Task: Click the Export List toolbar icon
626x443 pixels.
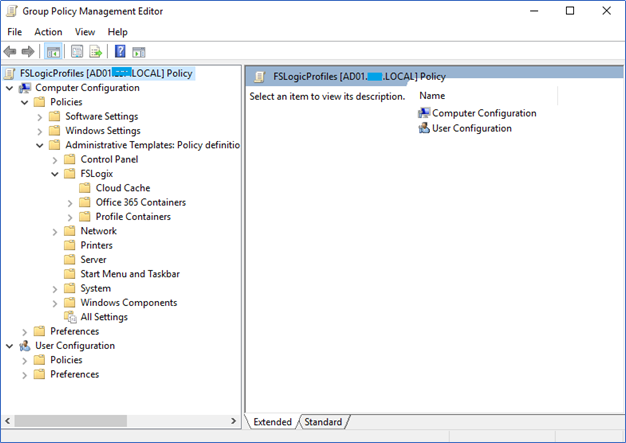Action: (96, 51)
